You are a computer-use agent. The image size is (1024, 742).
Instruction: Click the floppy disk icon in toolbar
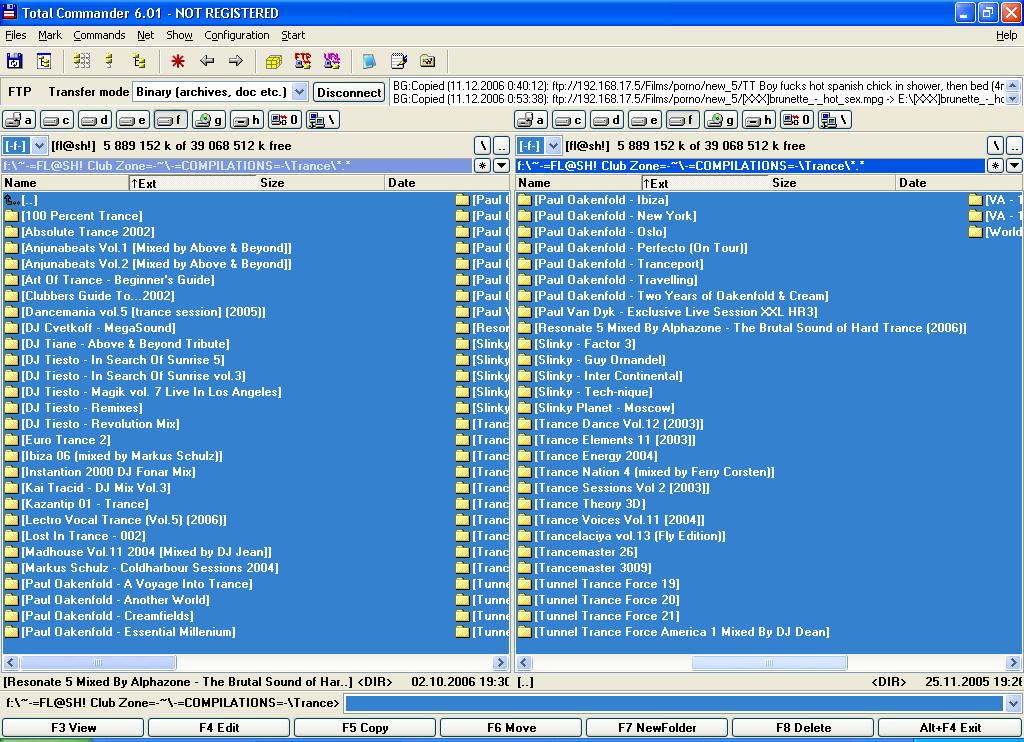tap(15, 61)
